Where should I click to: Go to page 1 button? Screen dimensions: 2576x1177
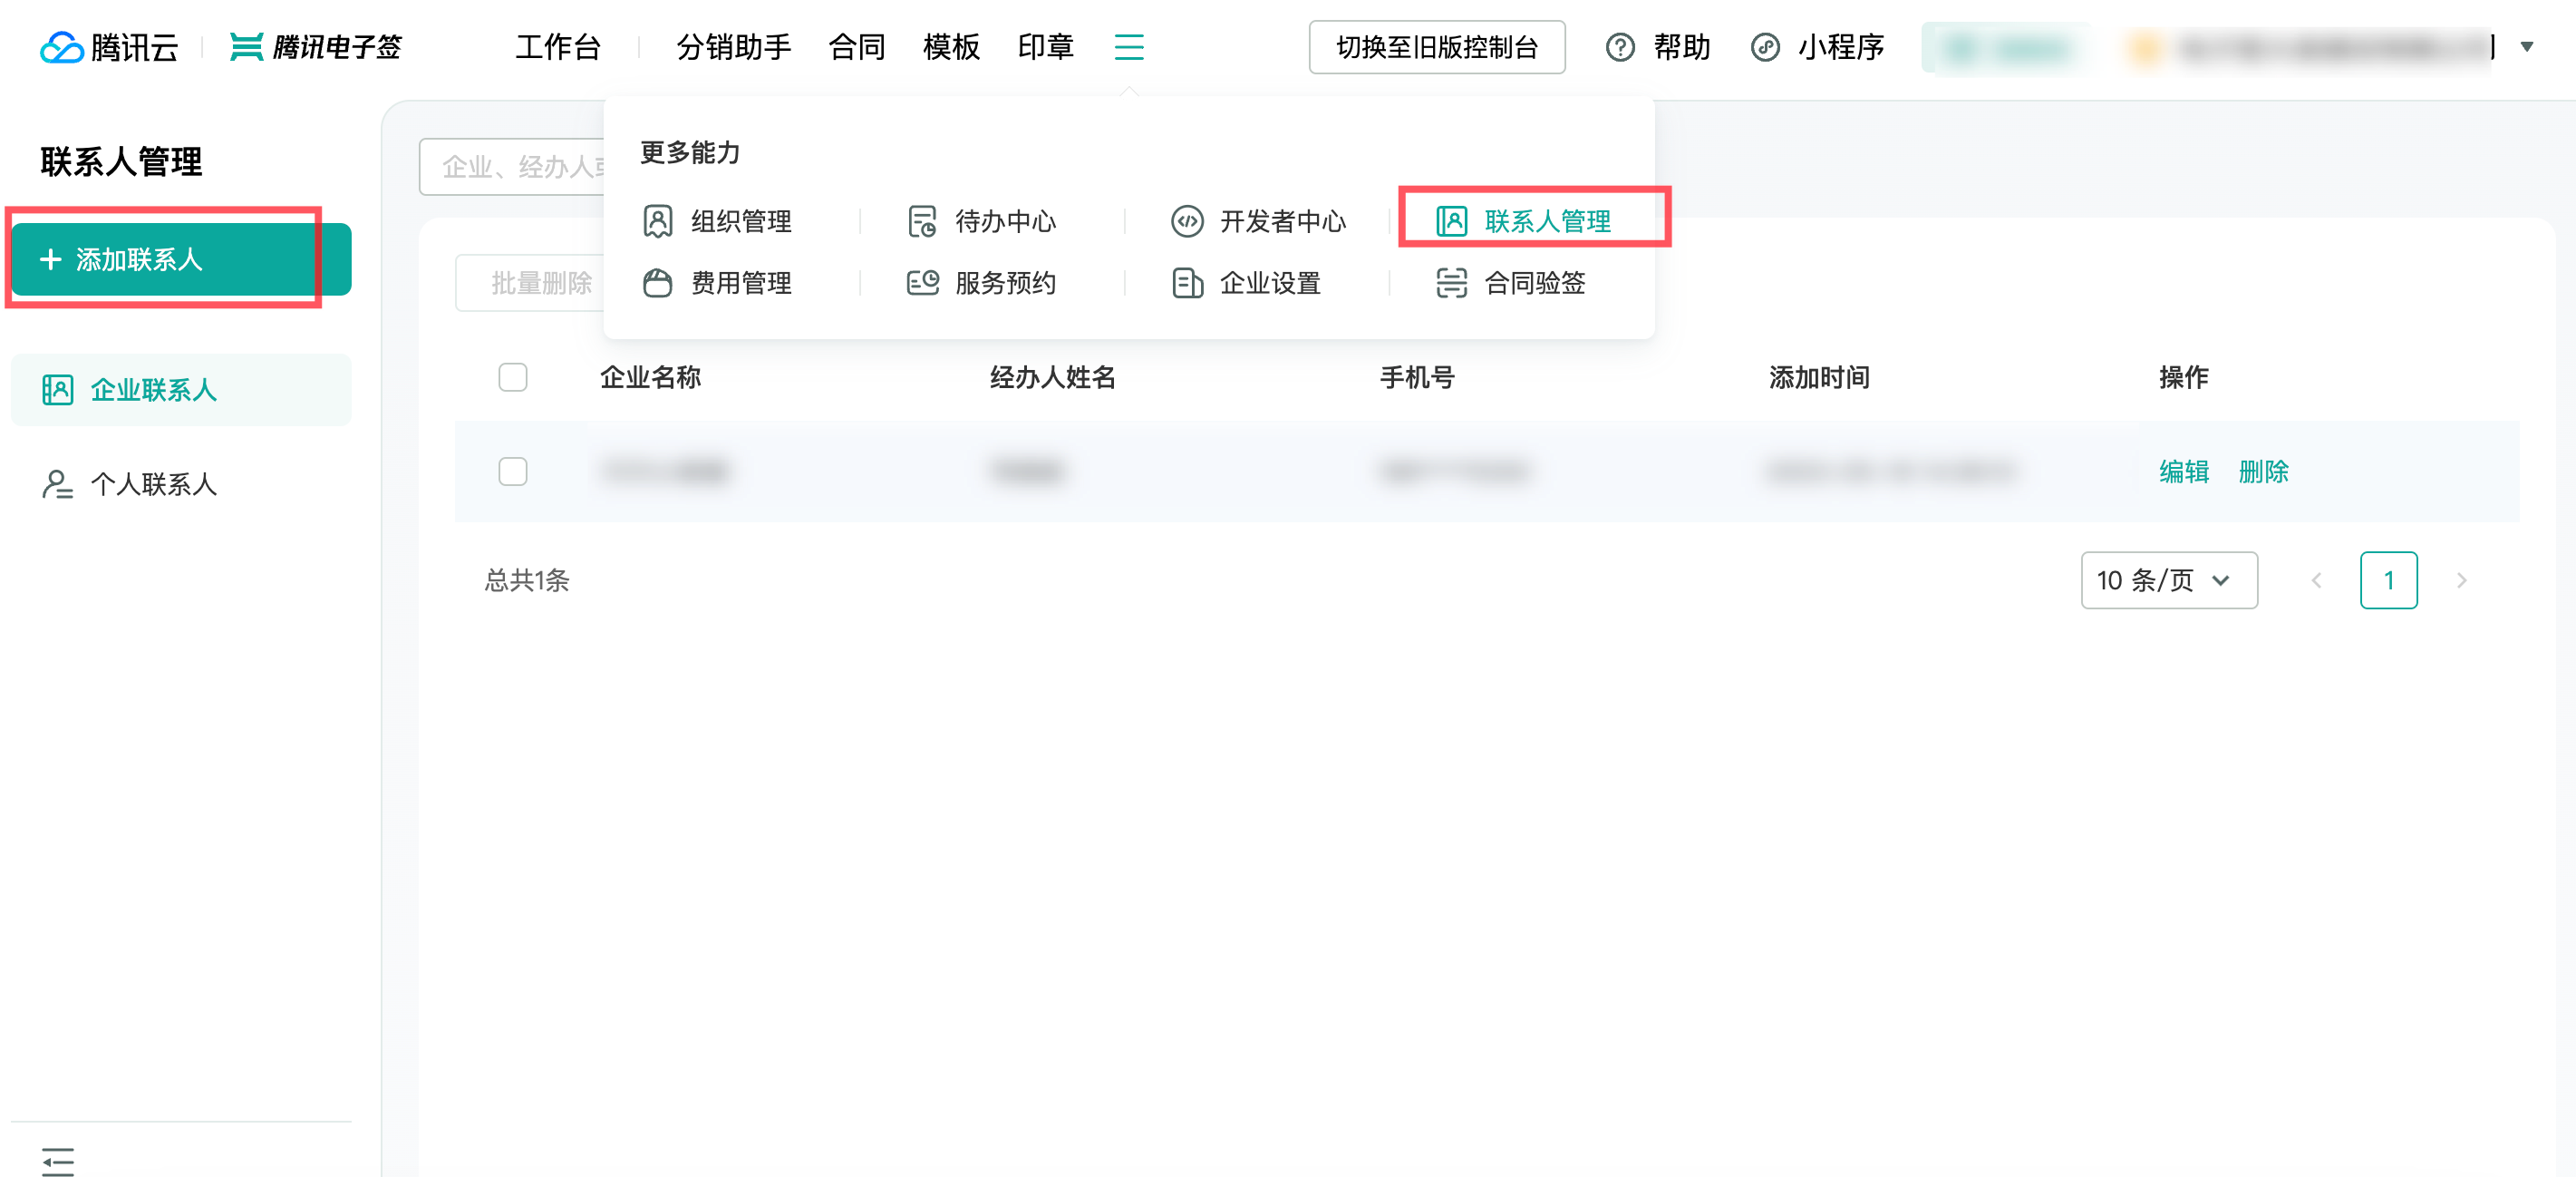pos(2388,580)
